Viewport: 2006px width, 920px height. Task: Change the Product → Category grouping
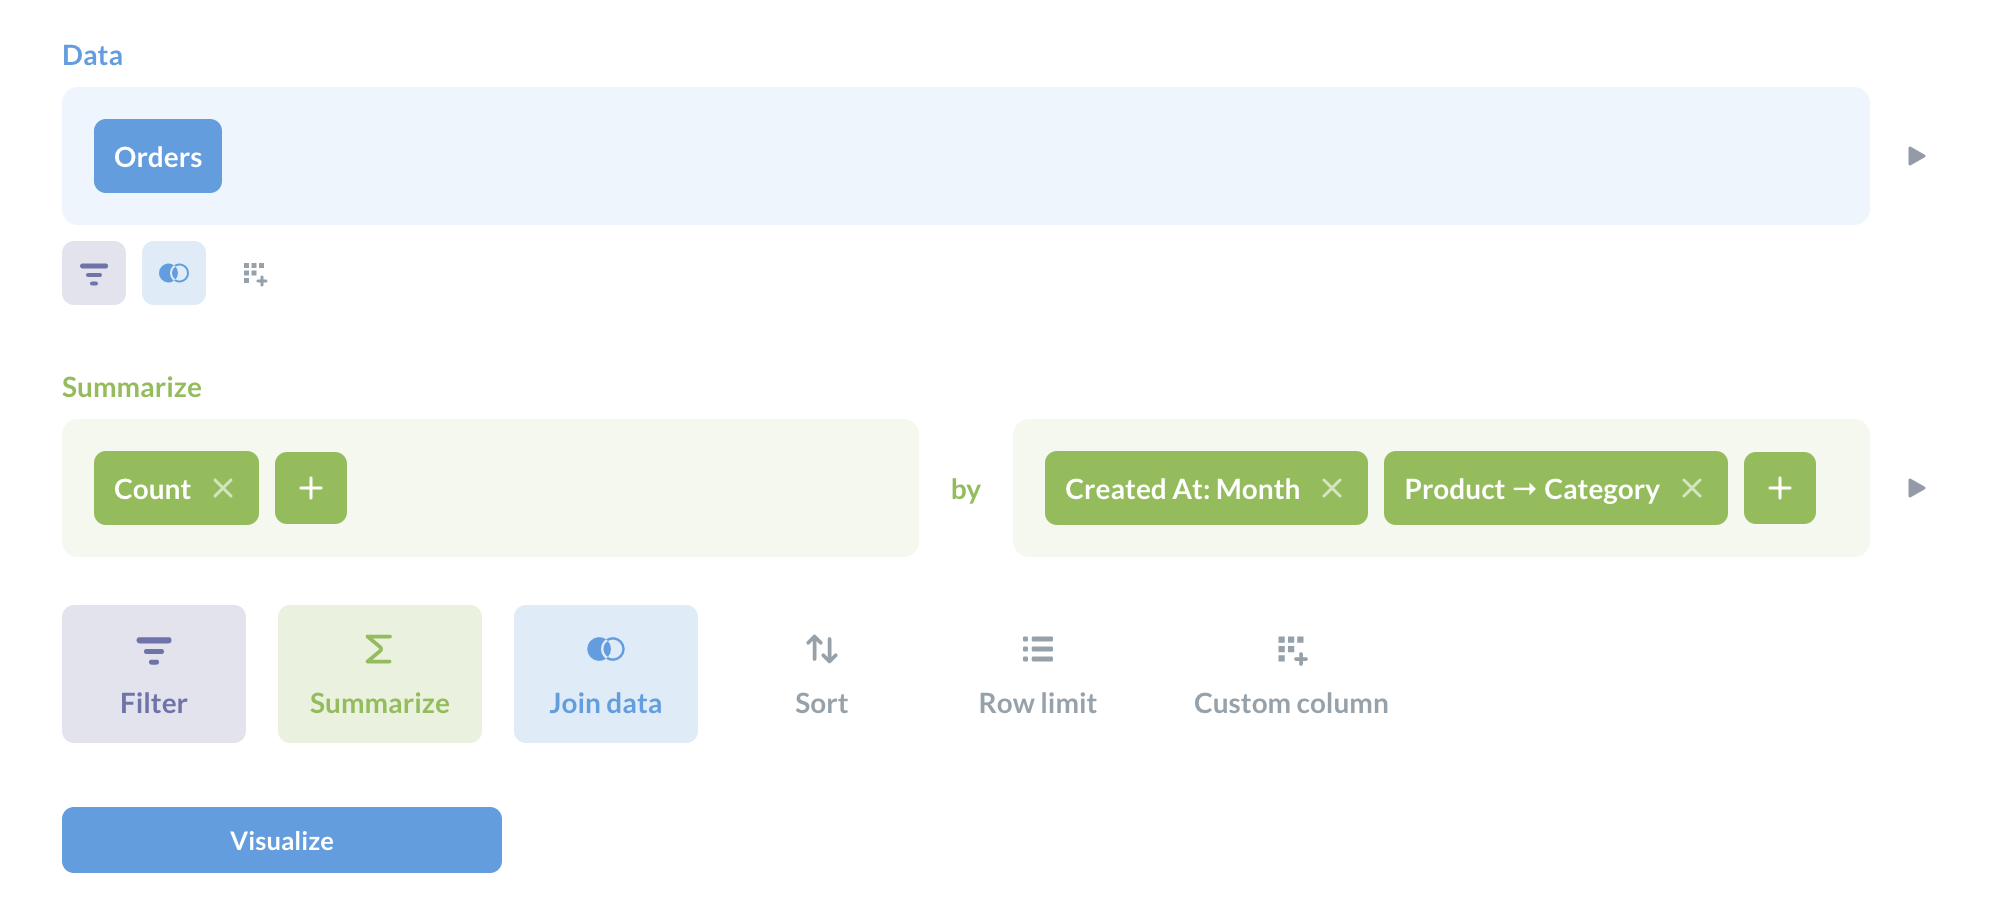[1530, 488]
